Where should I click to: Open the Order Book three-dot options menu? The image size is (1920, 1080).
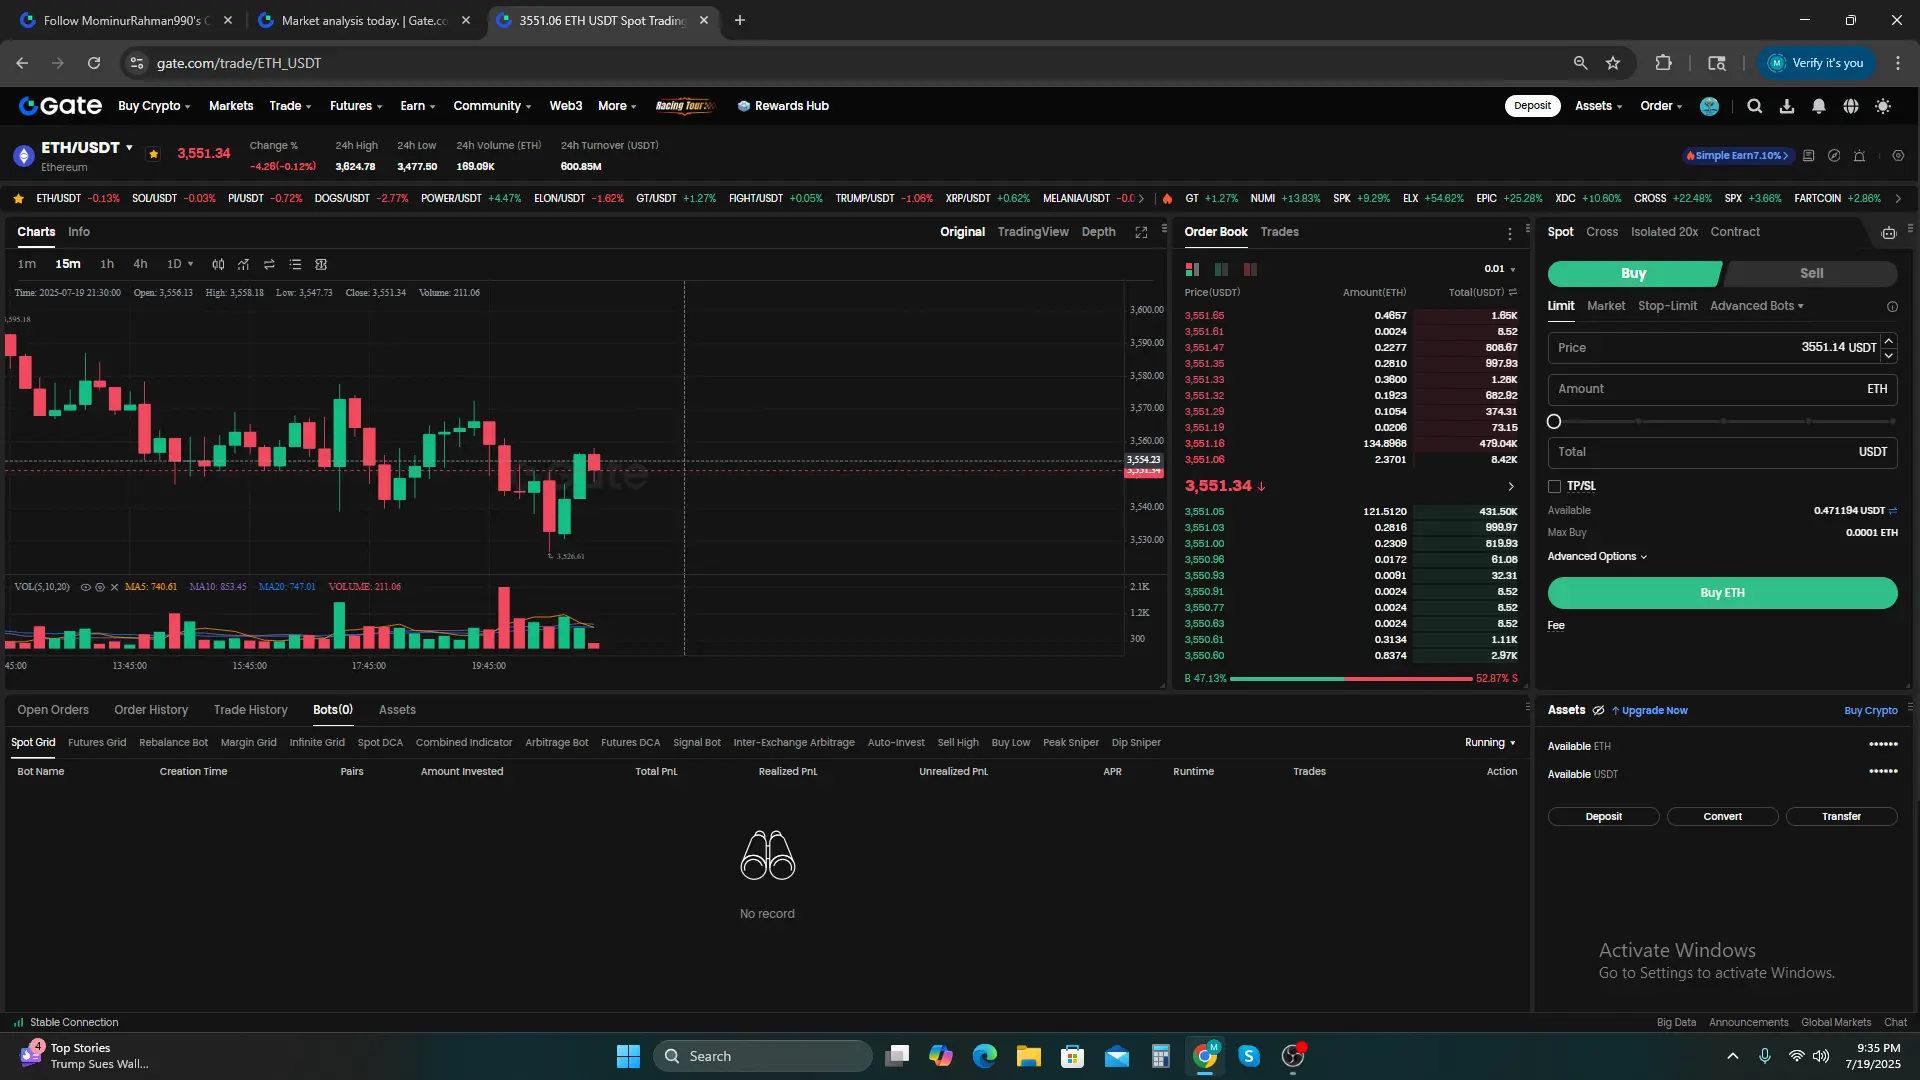pos(1510,233)
